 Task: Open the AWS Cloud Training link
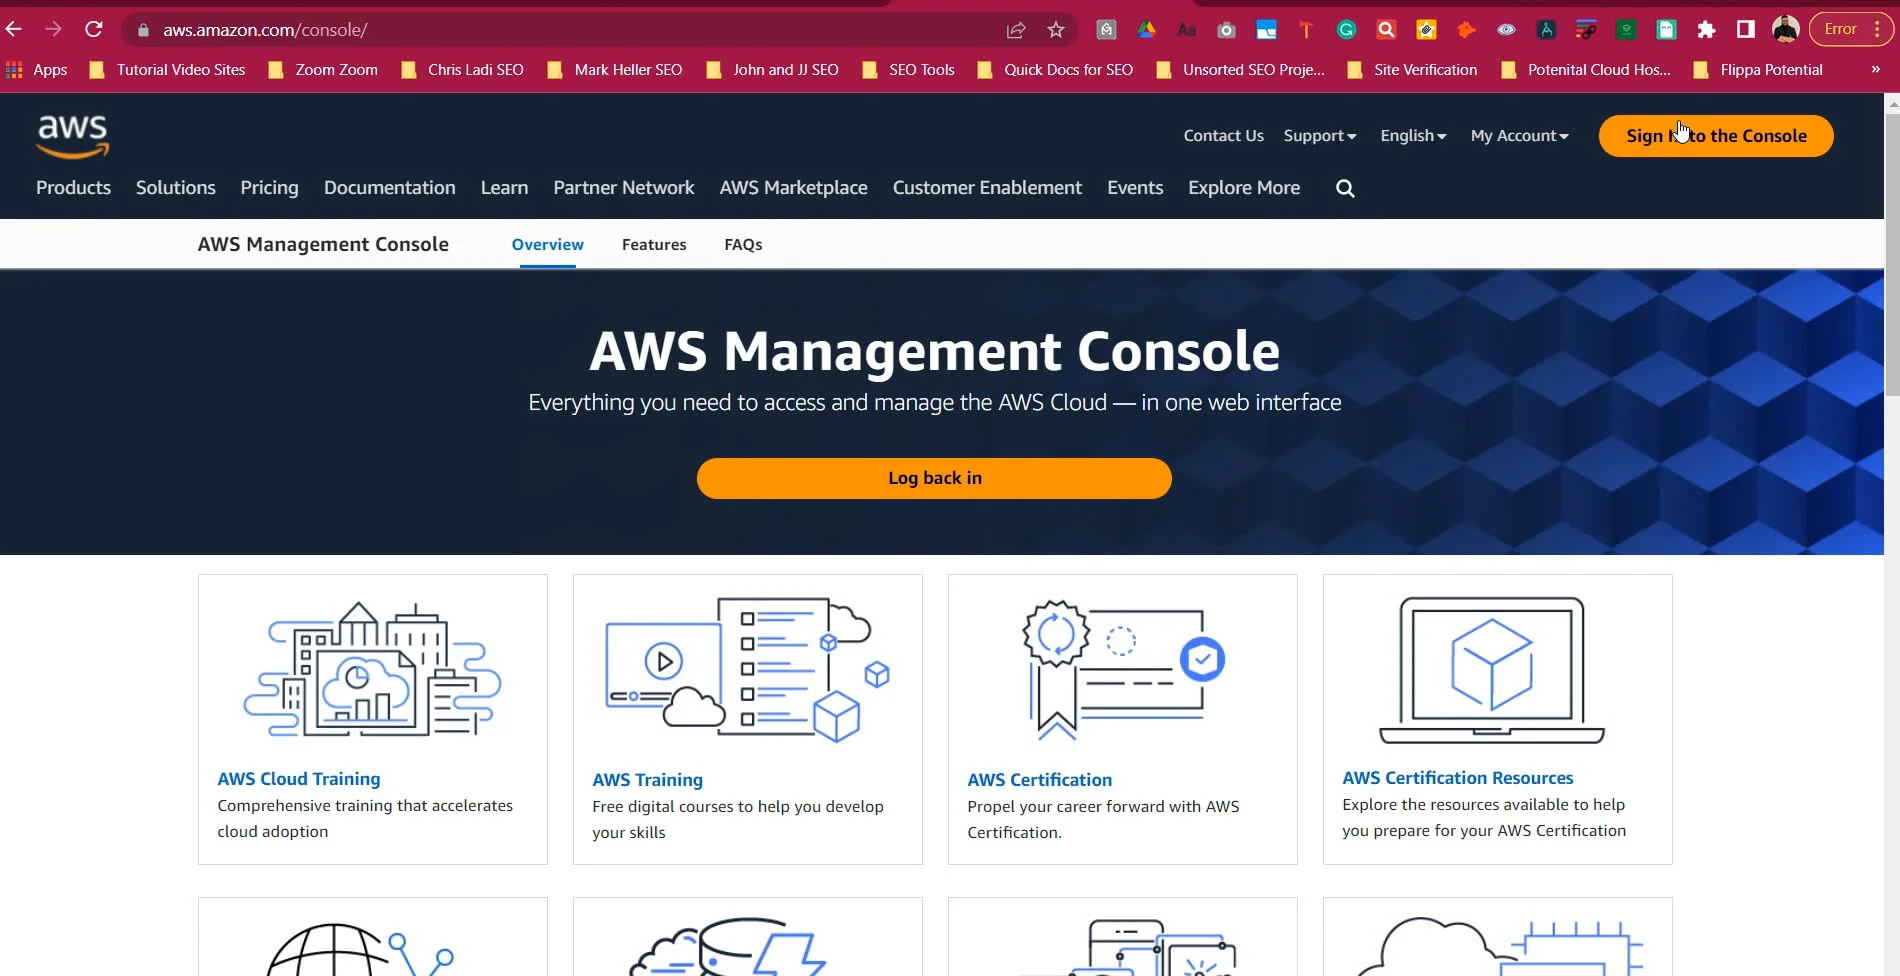[x=299, y=779]
